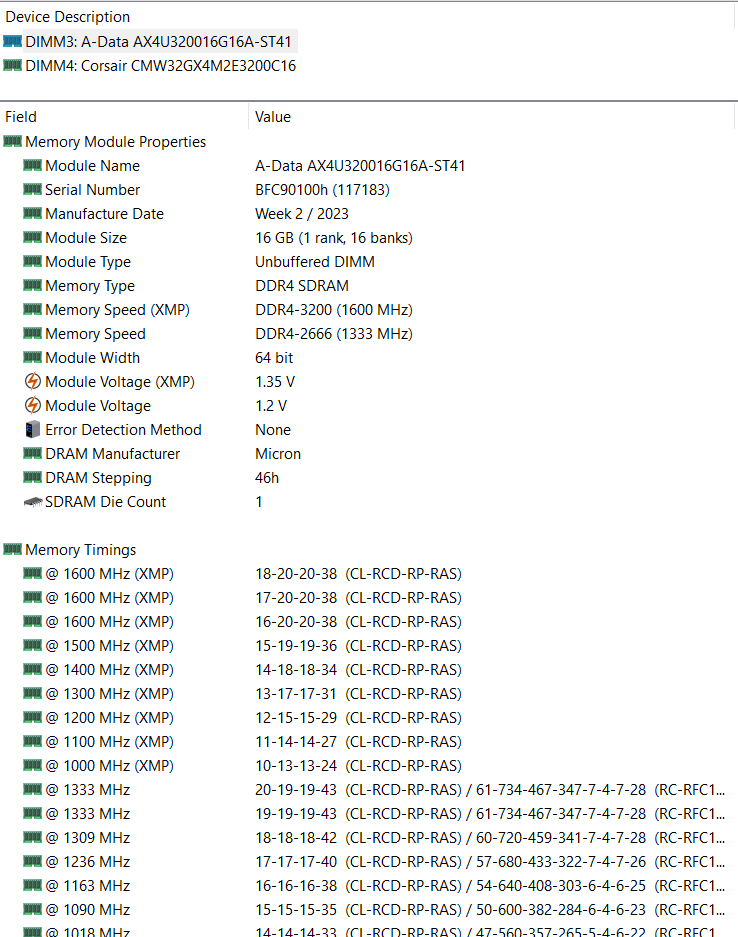
Task: Click the @ 1090 MHz row icon
Action: coord(32,909)
